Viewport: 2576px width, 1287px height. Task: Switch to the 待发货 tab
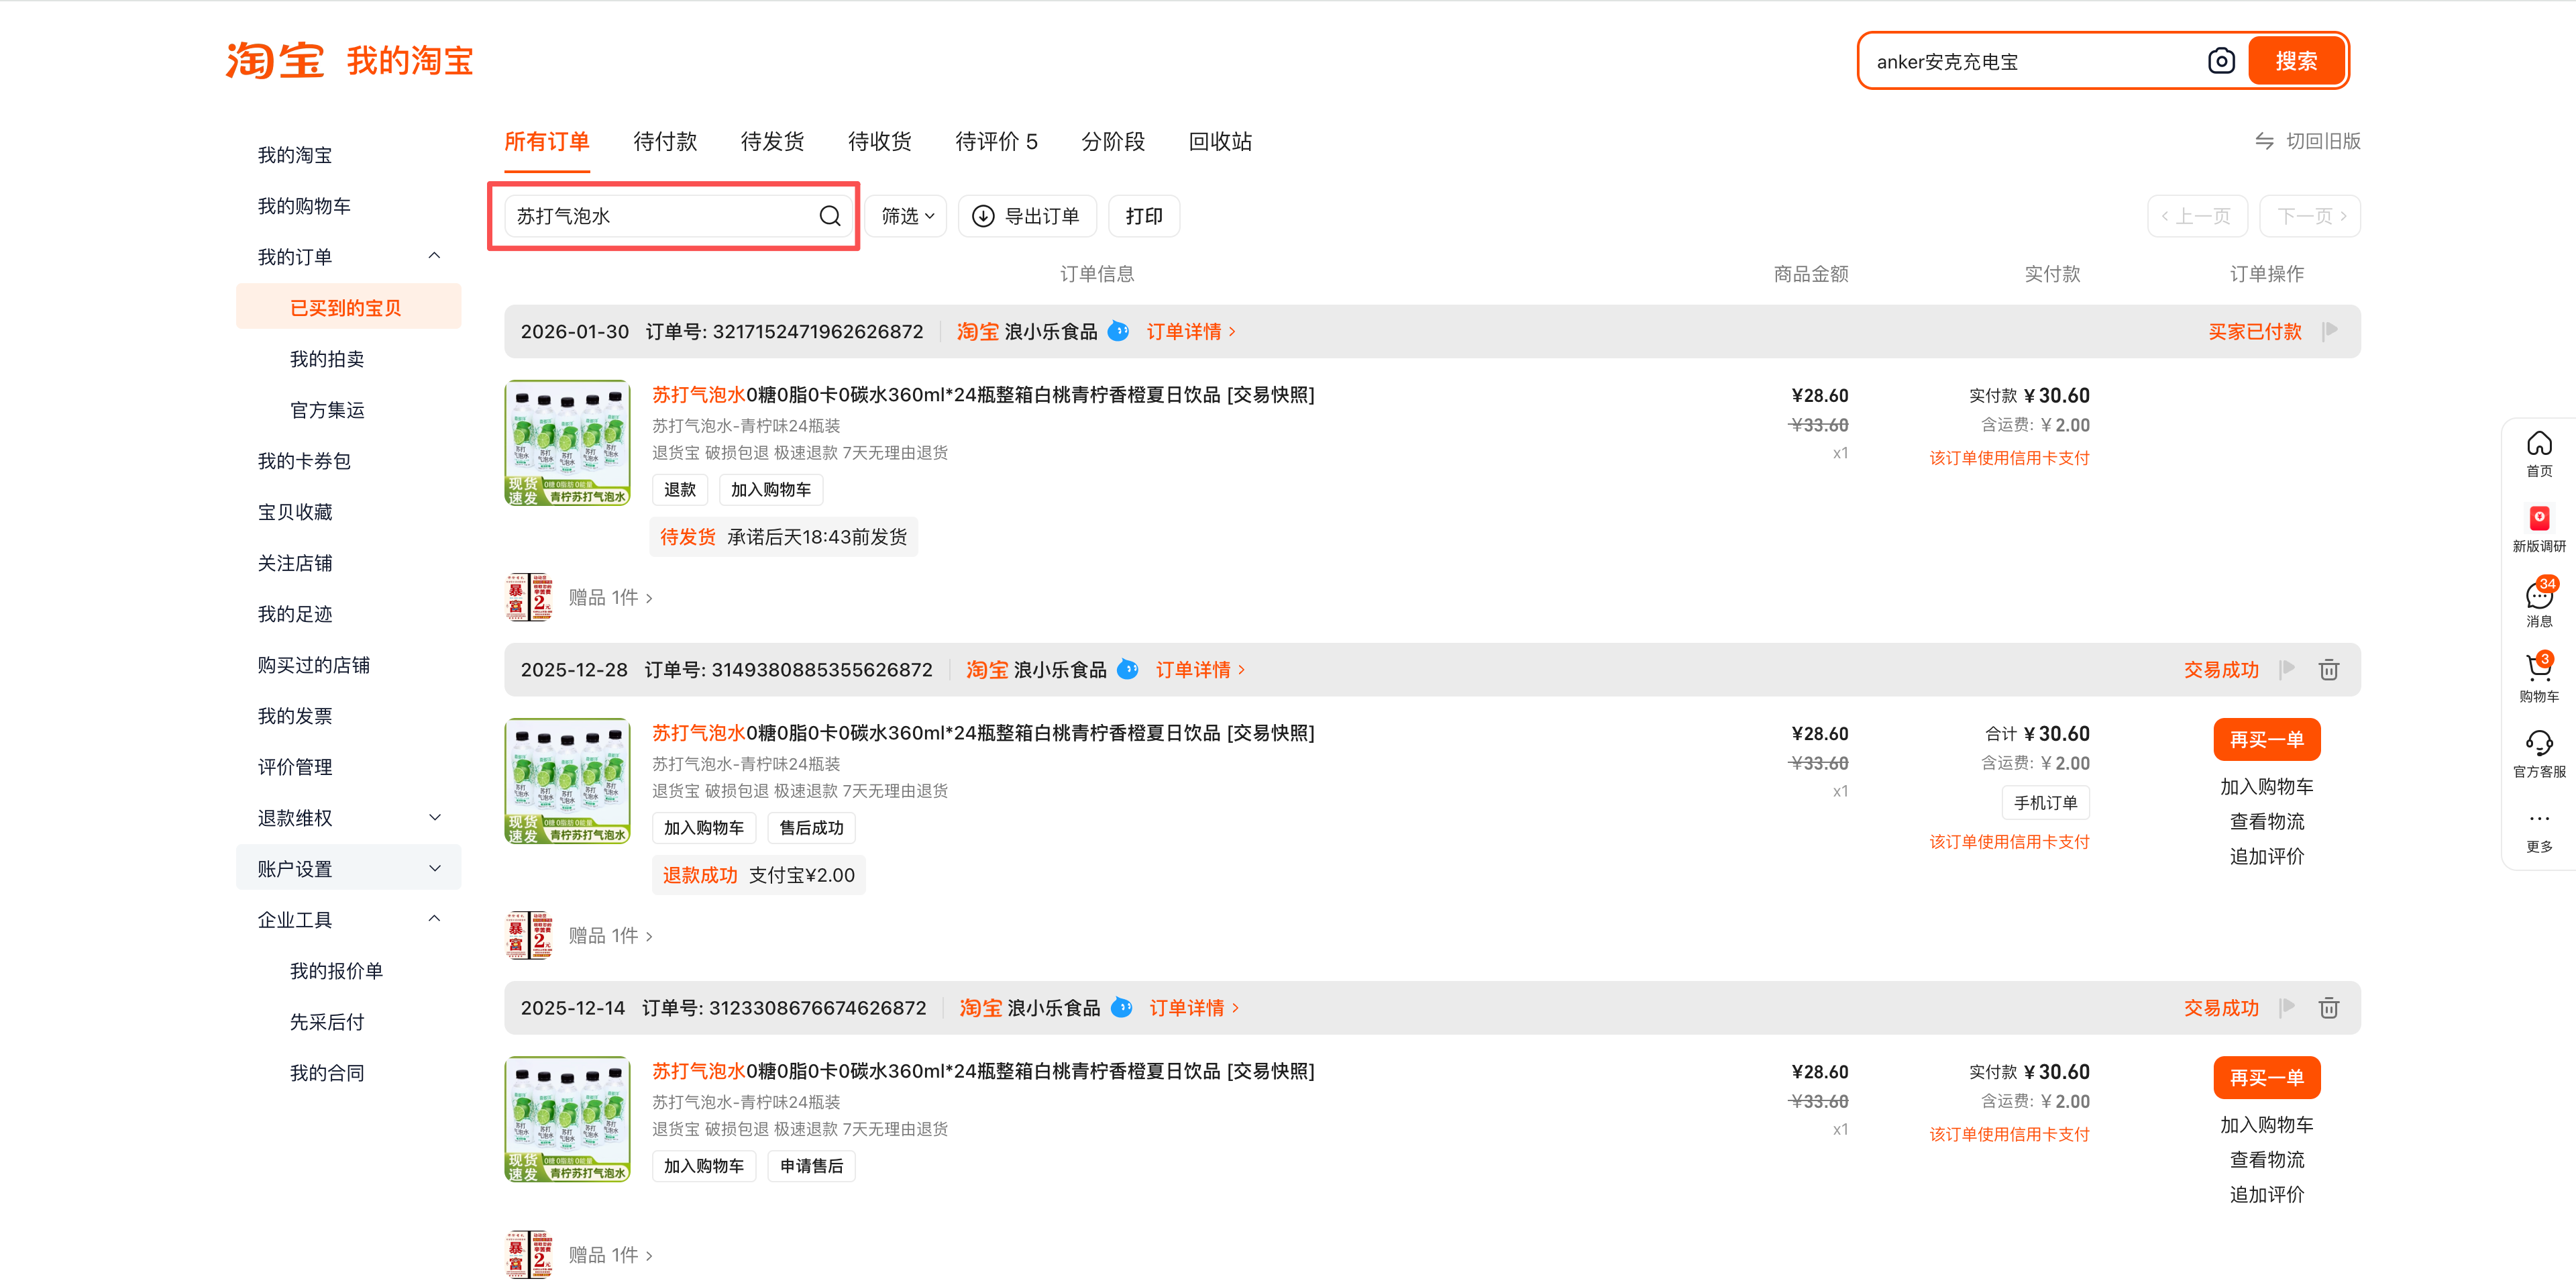coord(772,142)
